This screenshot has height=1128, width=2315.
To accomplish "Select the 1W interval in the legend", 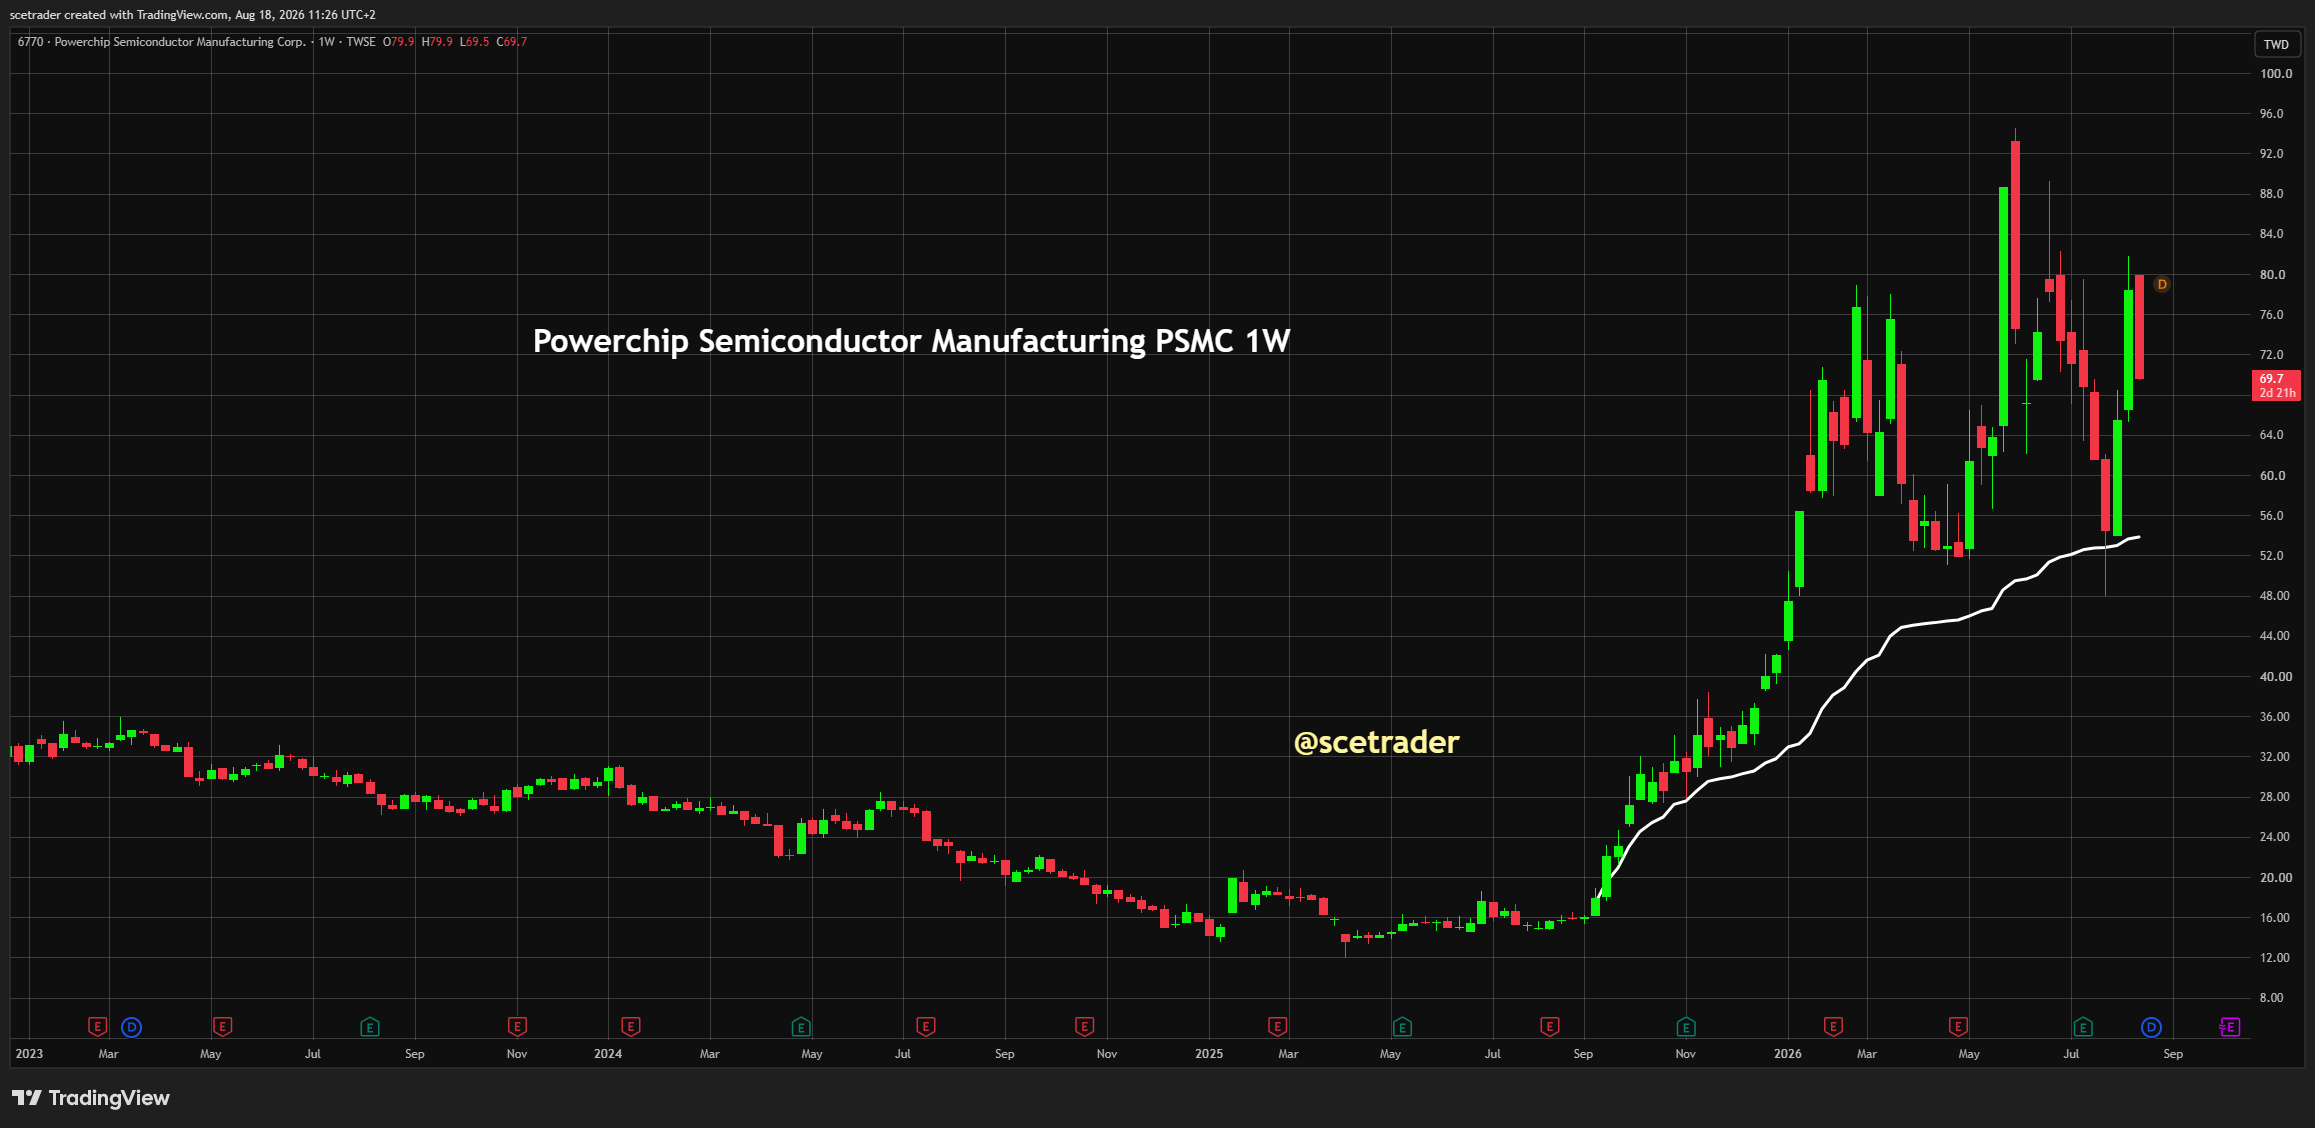I will tap(327, 42).
